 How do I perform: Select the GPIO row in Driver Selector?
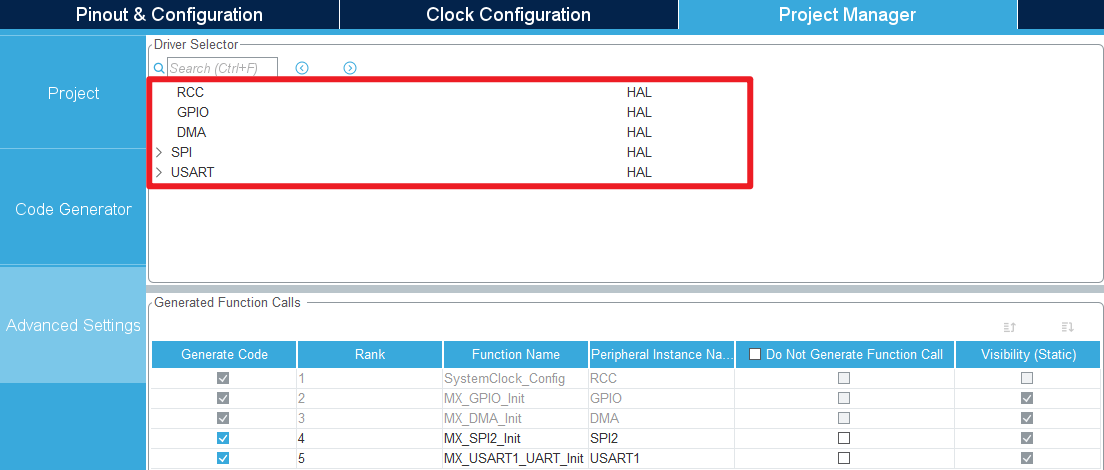193,112
